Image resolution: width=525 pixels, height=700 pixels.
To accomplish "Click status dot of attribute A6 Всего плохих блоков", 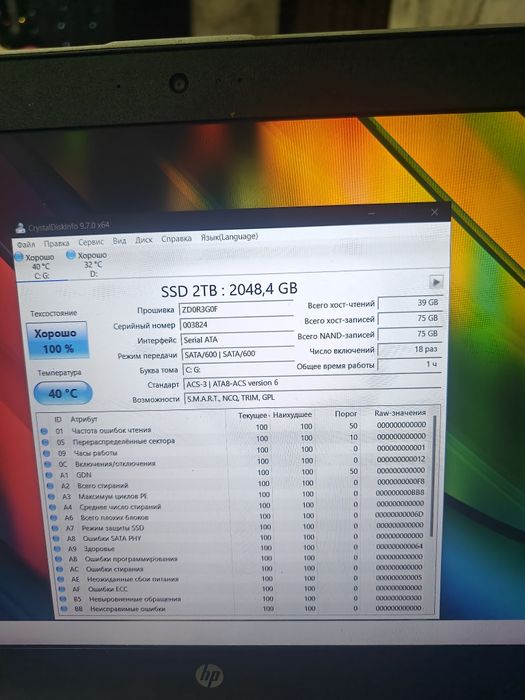I will 54,518.
